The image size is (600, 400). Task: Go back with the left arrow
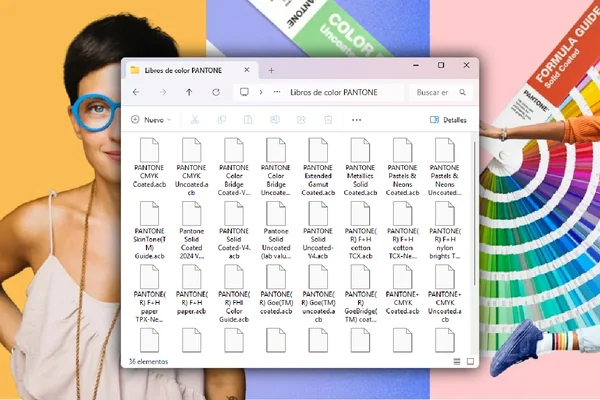[x=136, y=92]
